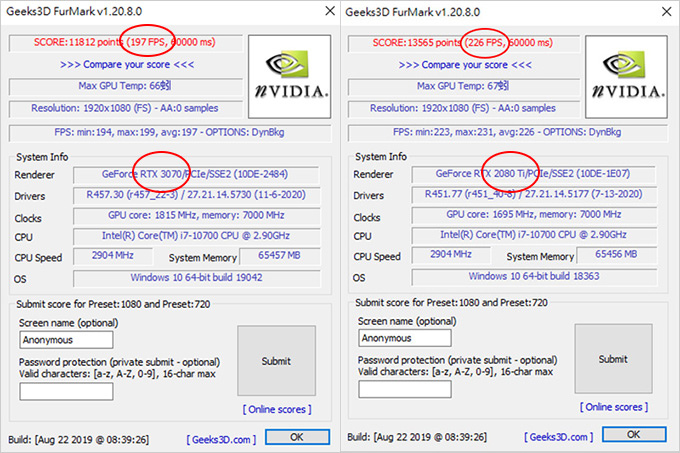Visit Geeks3D.com link in left window

pos(221,440)
